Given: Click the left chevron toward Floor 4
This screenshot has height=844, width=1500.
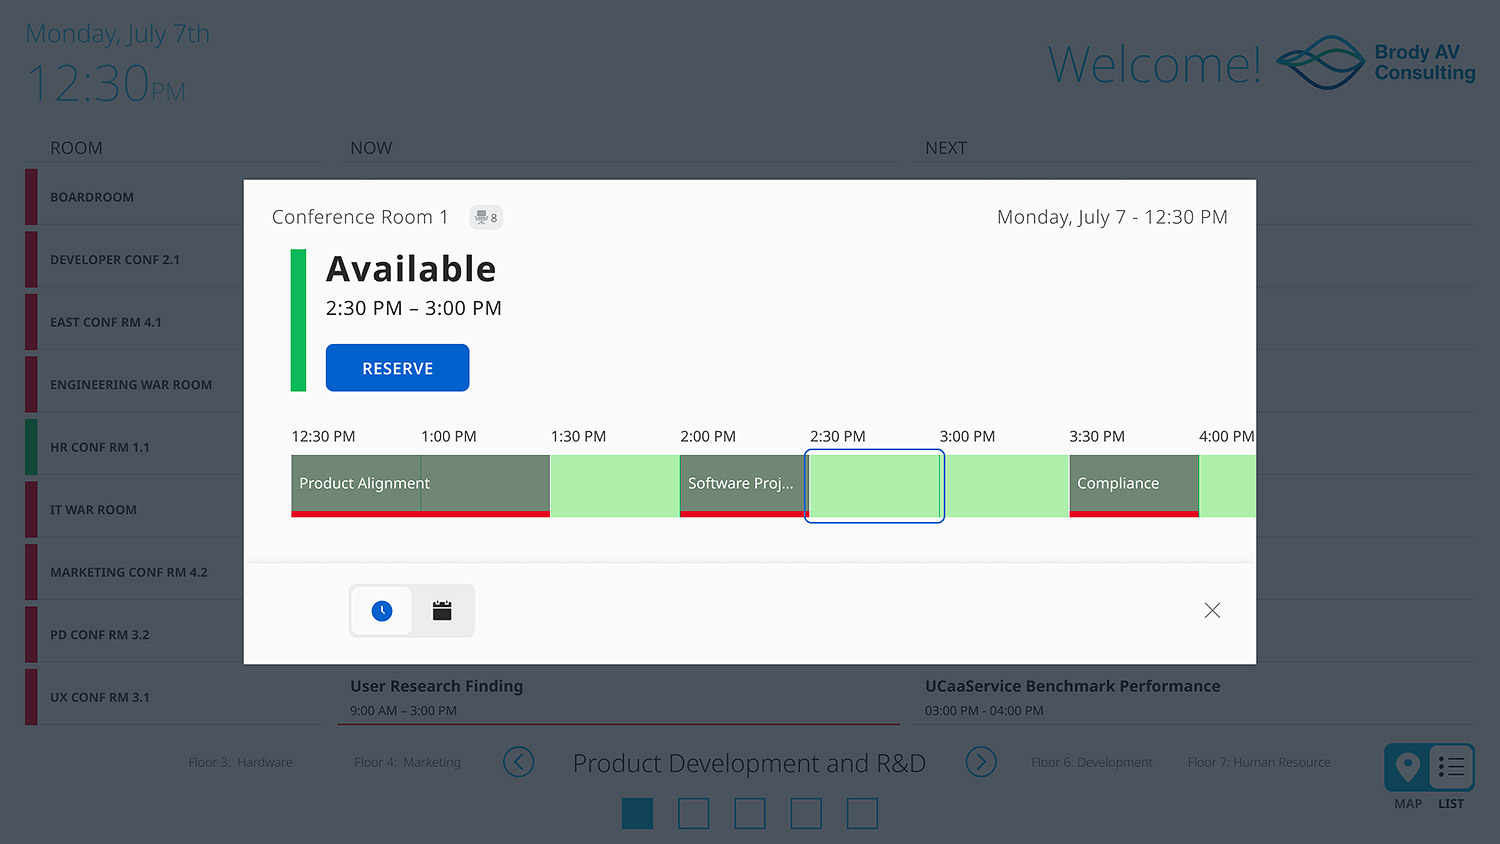Looking at the screenshot, I should (519, 762).
